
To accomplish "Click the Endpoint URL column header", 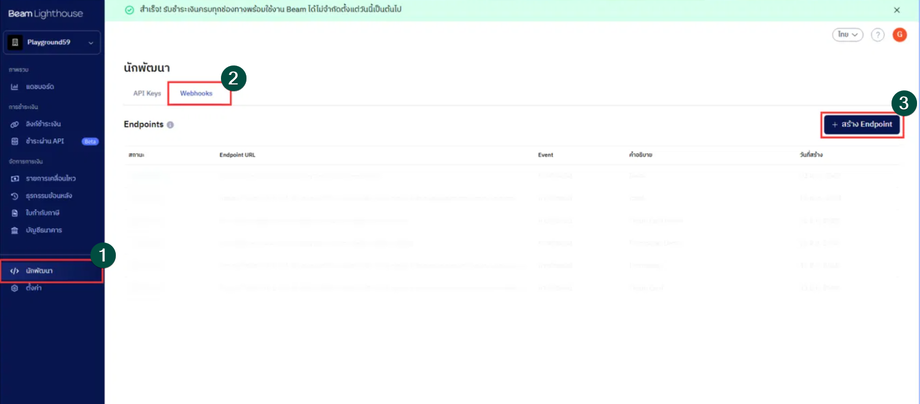I will tap(237, 155).
